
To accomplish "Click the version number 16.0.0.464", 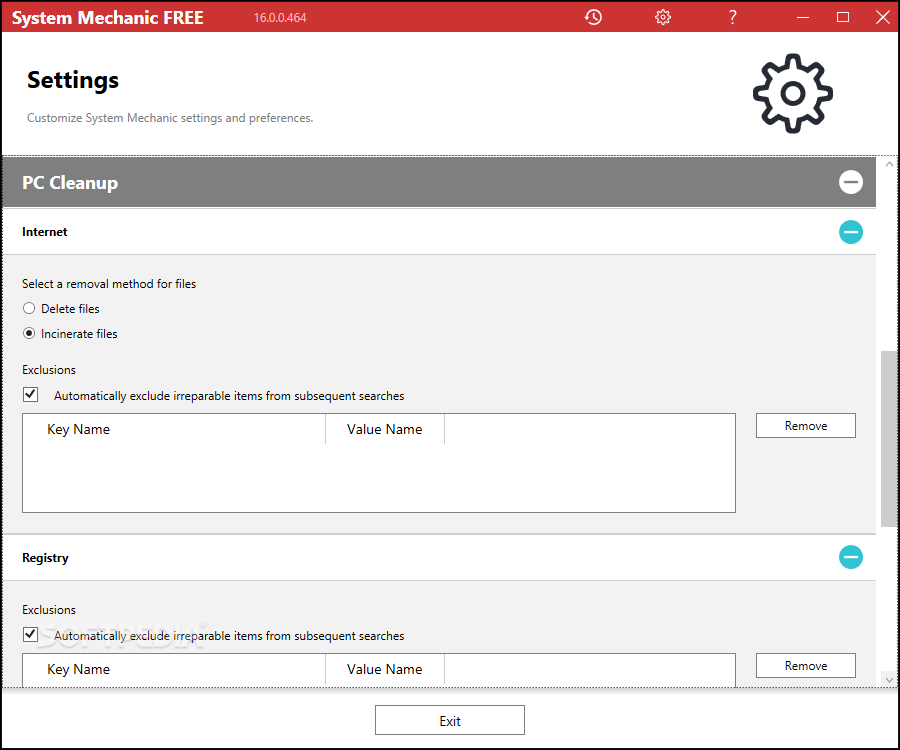I will coord(280,18).
